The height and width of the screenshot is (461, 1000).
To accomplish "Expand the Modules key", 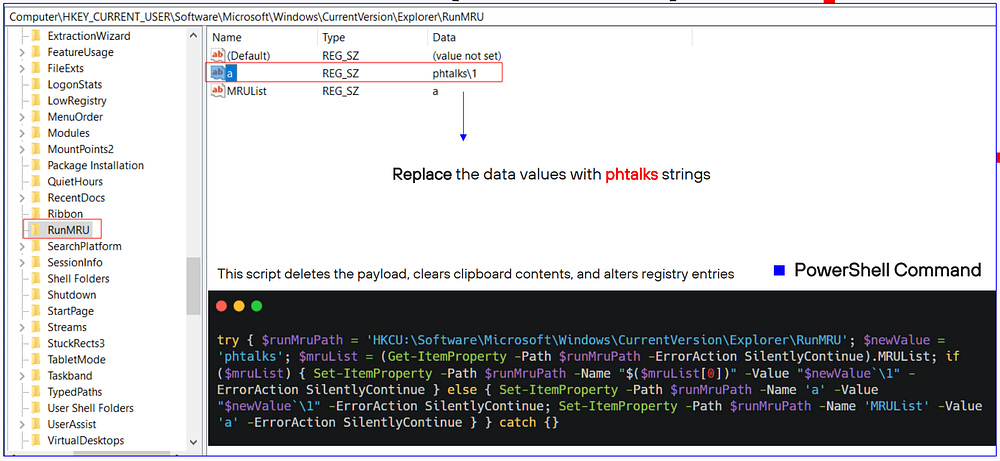I will coord(22,133).
